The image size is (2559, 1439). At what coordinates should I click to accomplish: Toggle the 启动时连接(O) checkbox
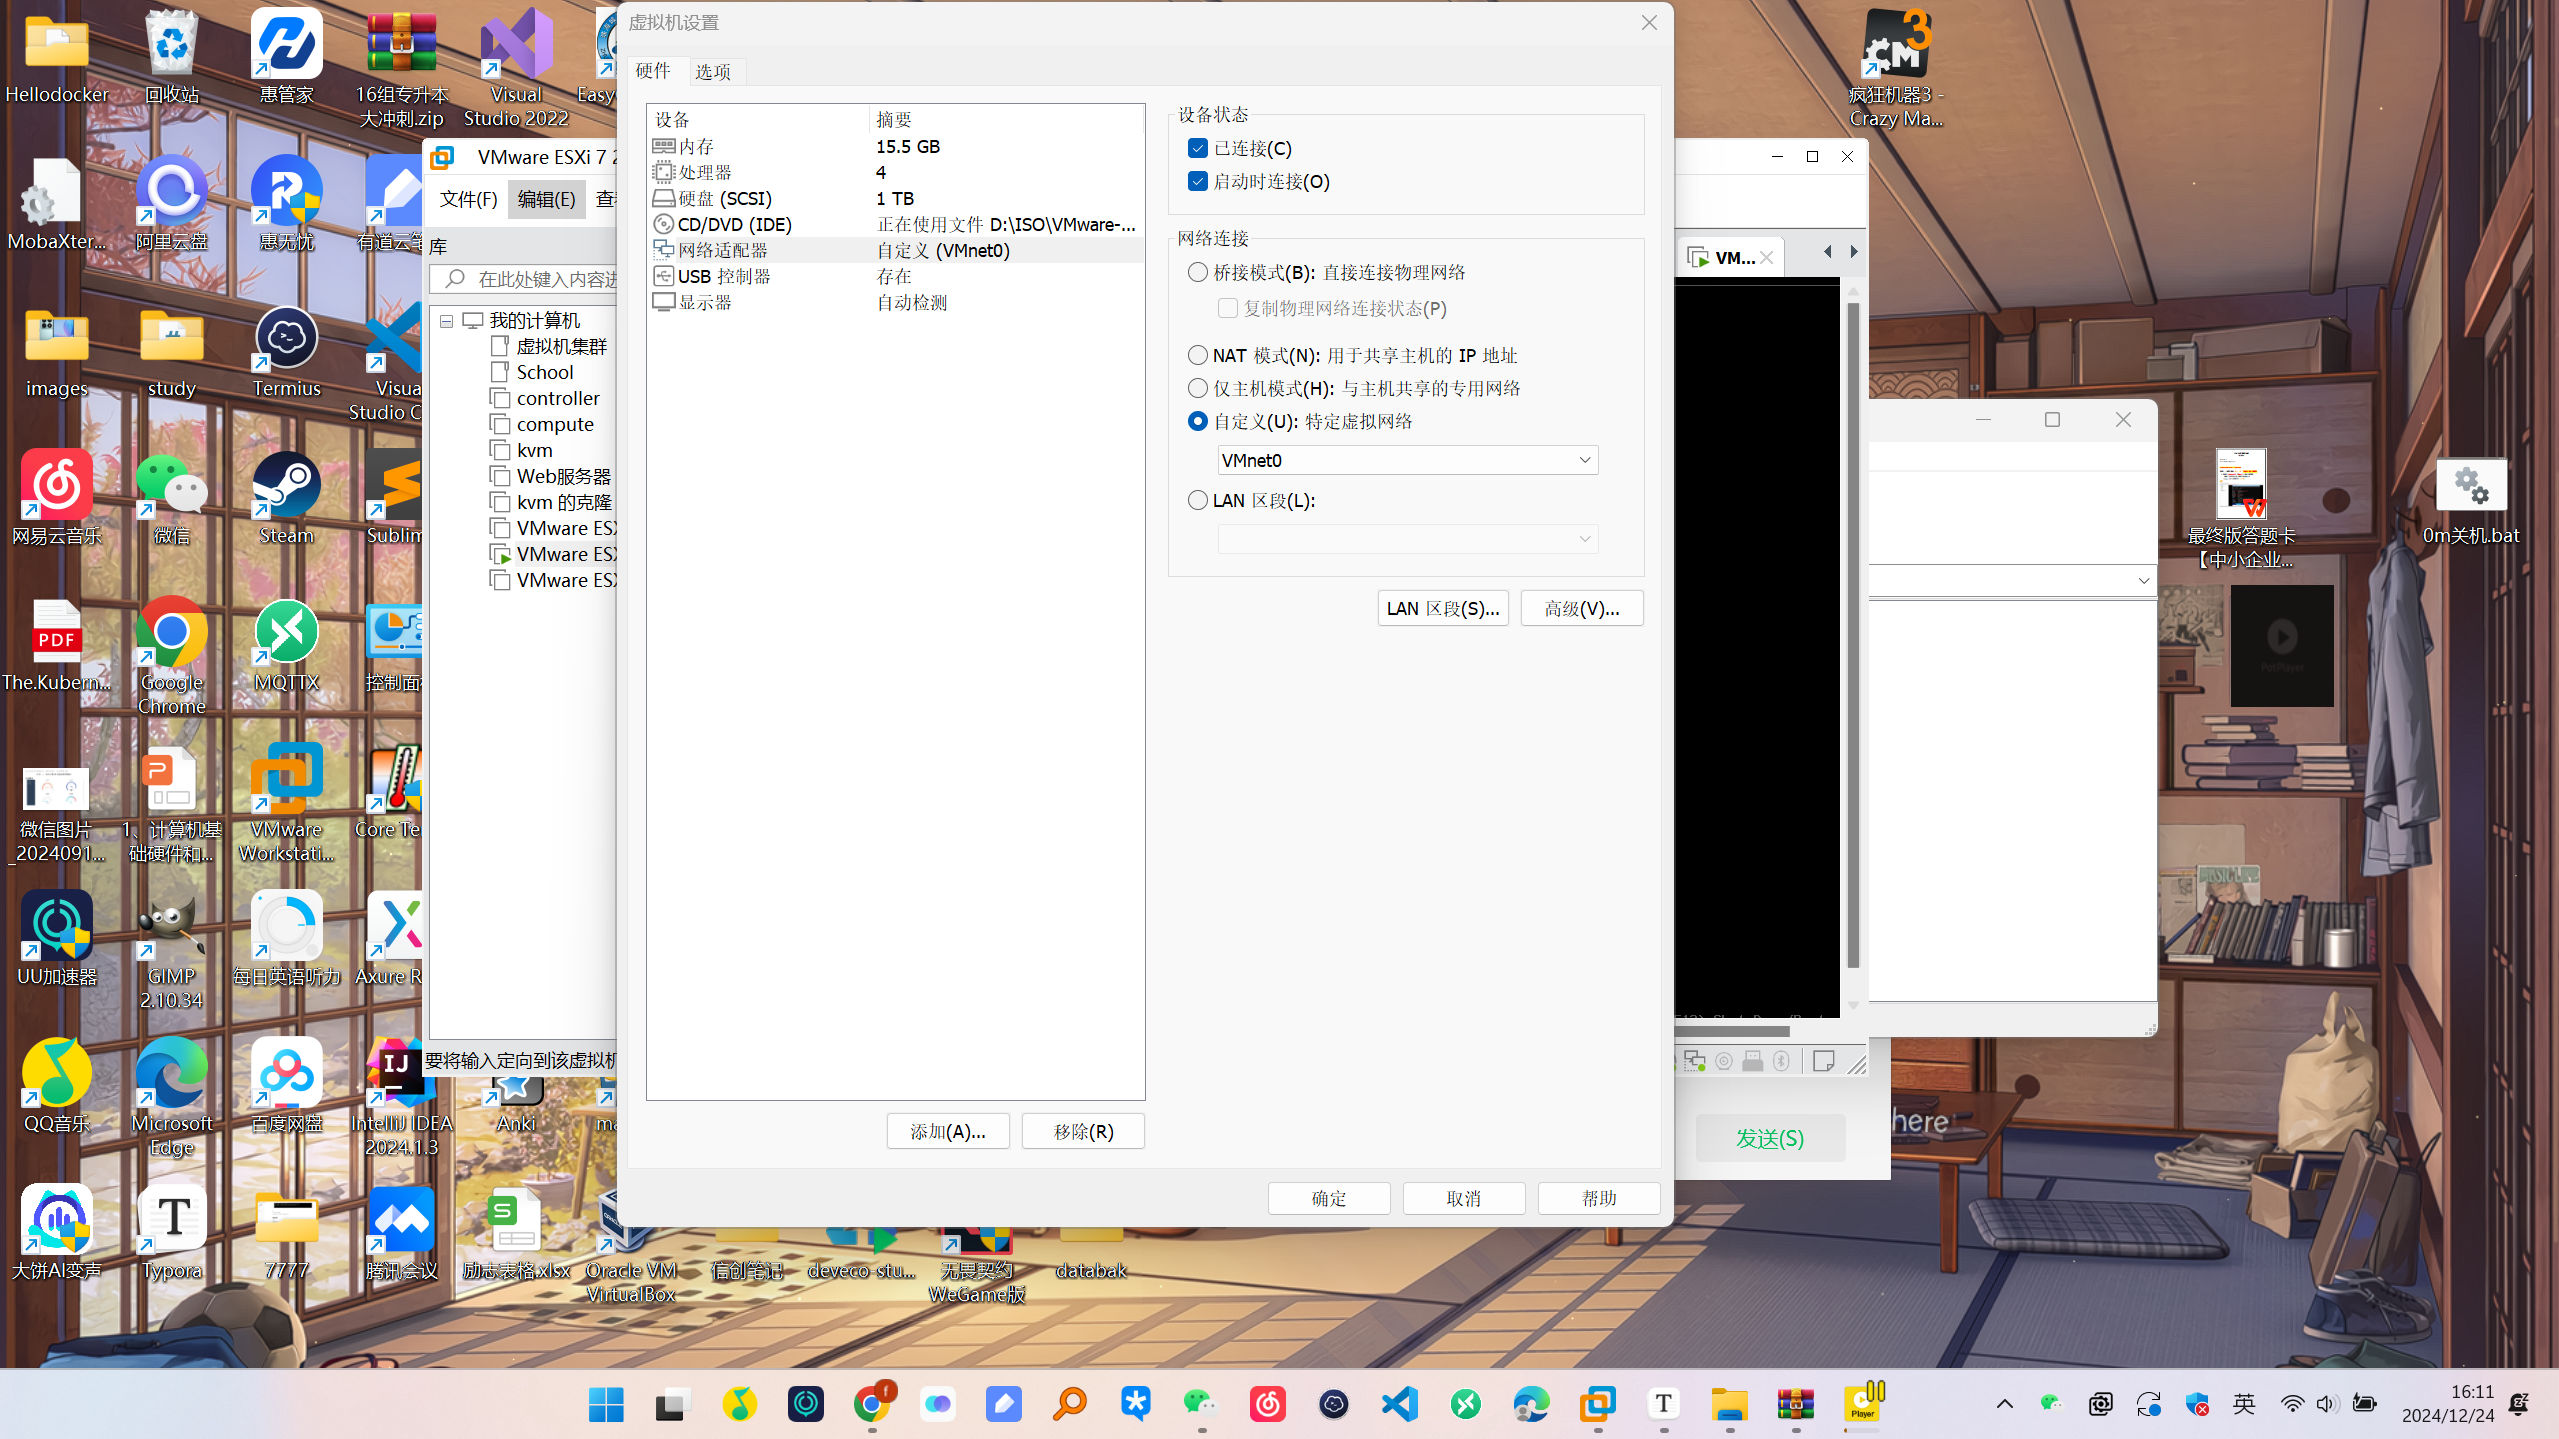point(1197,181)
